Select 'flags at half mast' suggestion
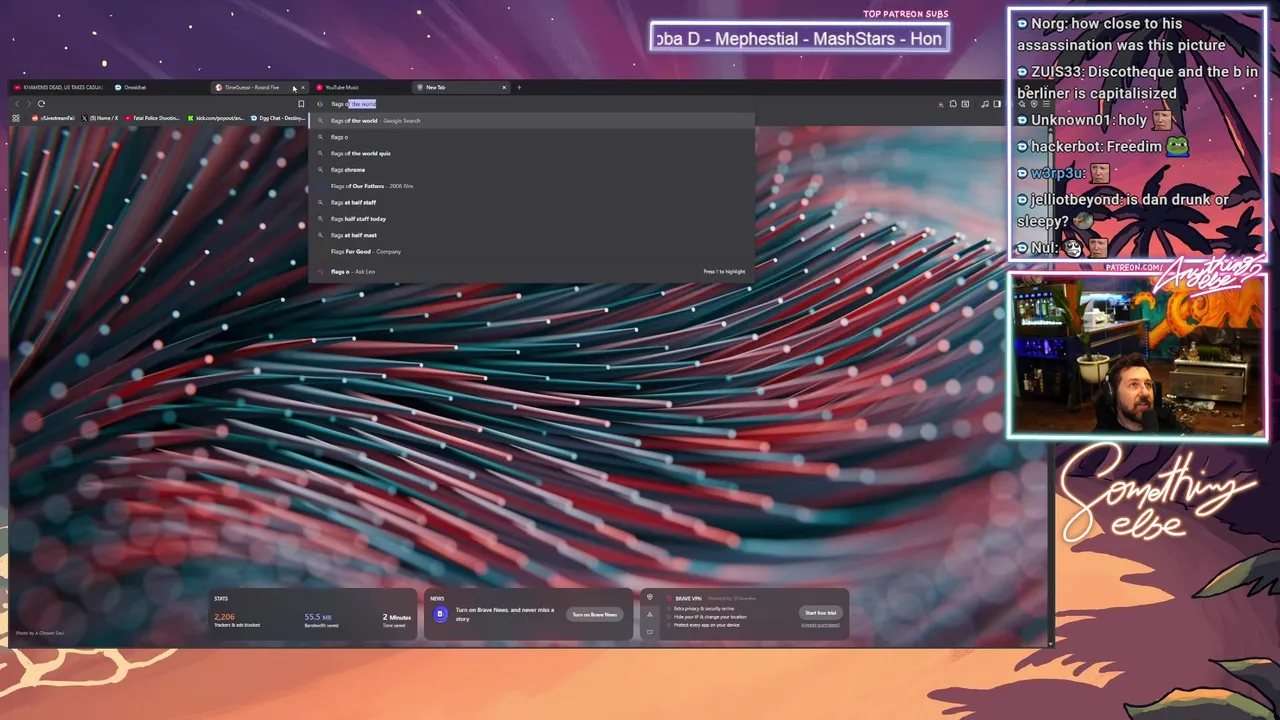 [x=531, y=235]
